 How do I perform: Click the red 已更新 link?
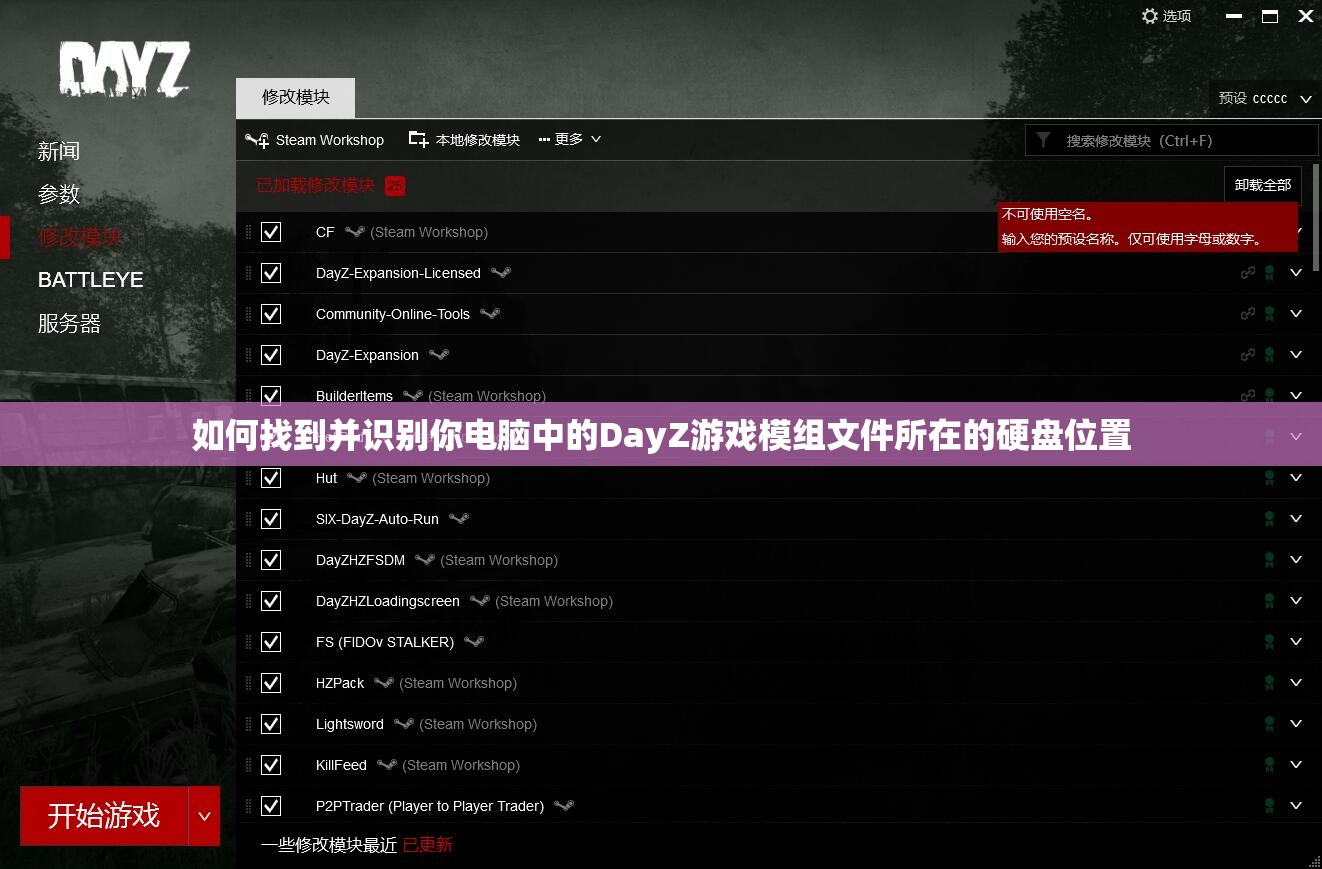[428, 845]
